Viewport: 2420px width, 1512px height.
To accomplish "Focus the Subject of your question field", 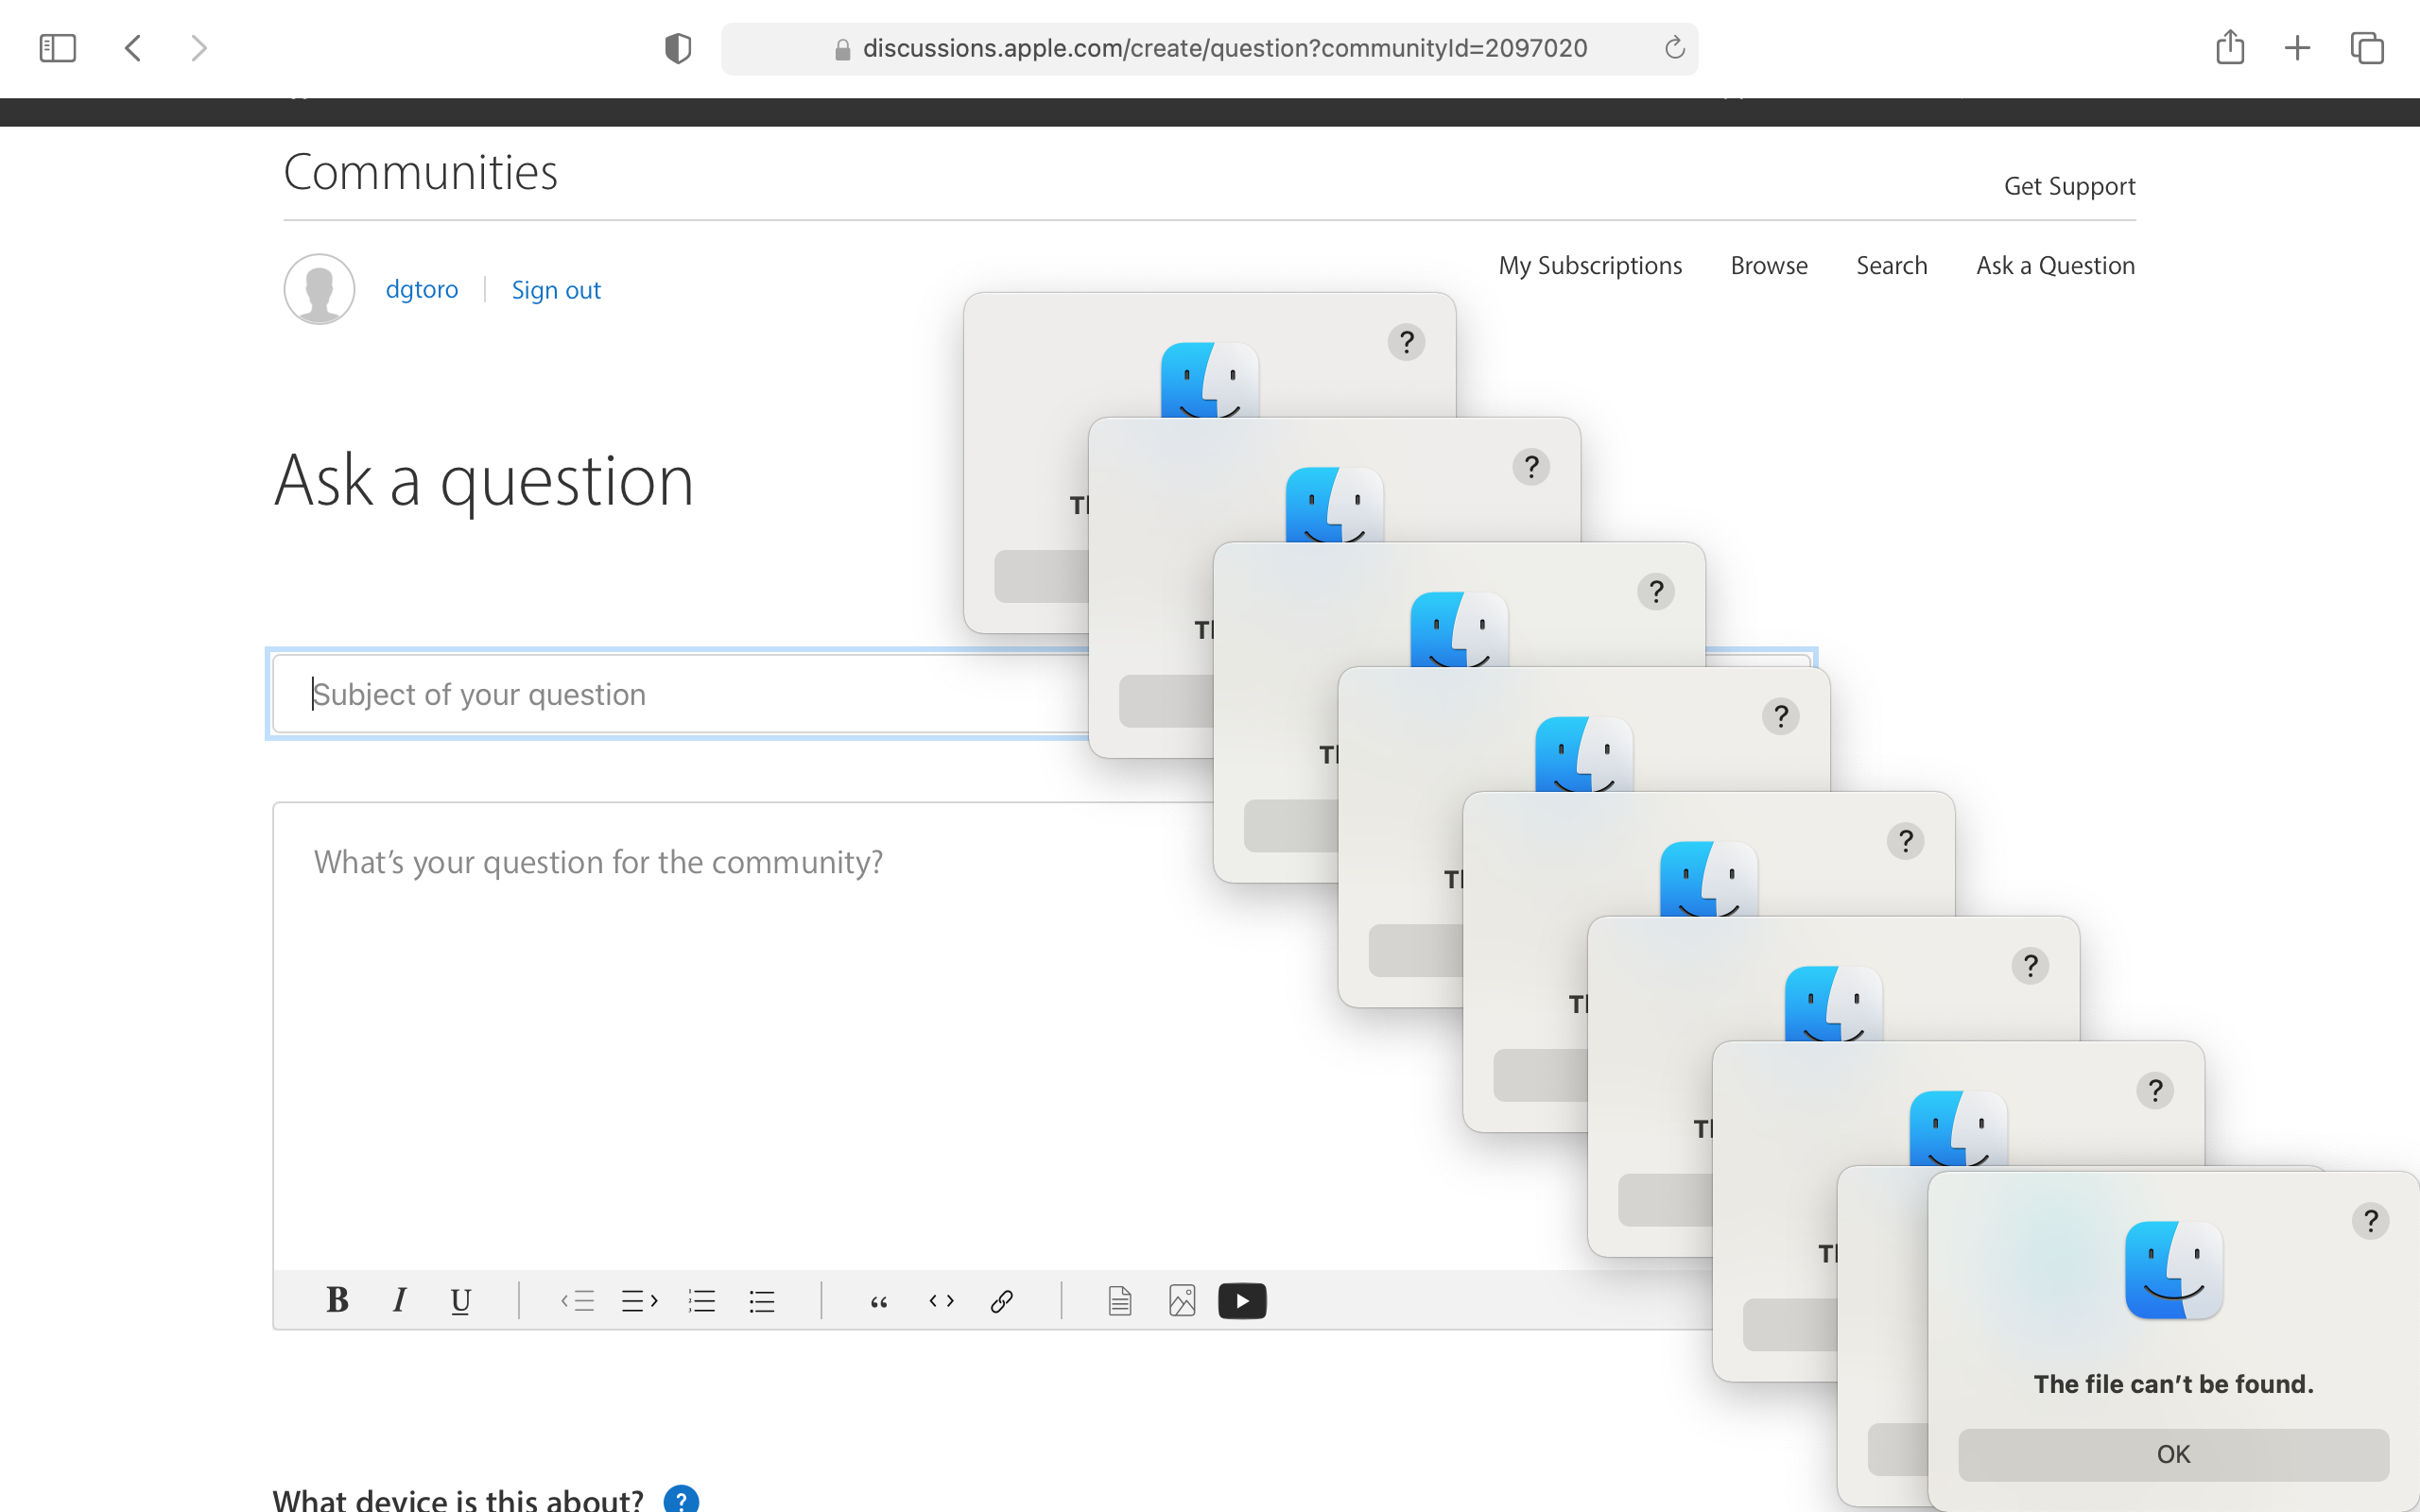I will tap(680, 694).
